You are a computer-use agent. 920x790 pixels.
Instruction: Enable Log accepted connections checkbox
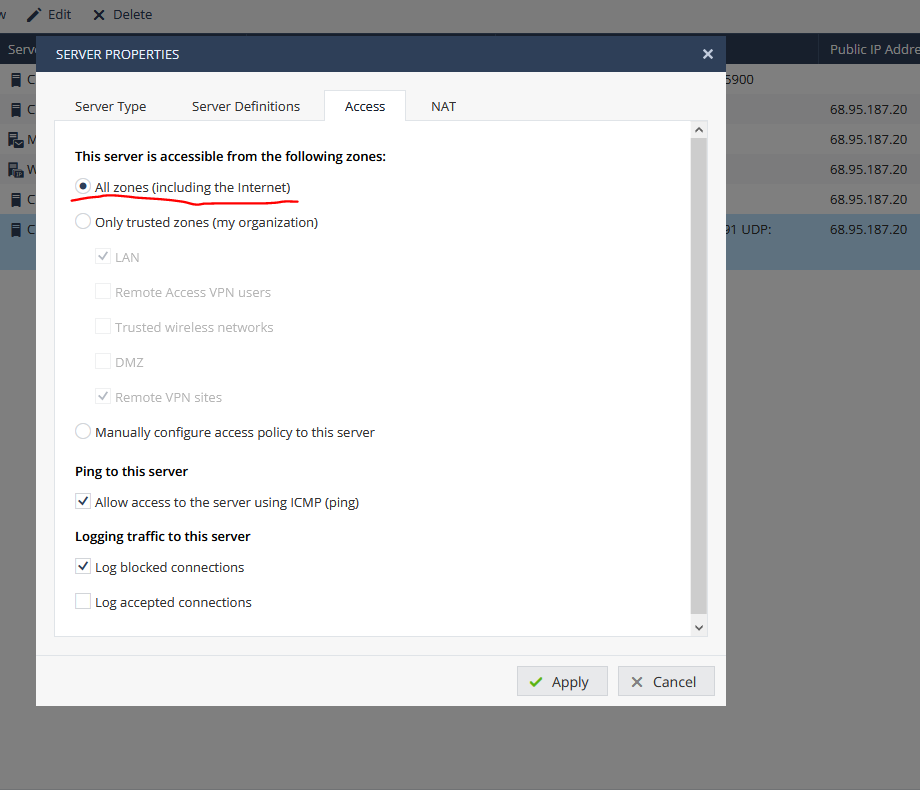[83, 602]
